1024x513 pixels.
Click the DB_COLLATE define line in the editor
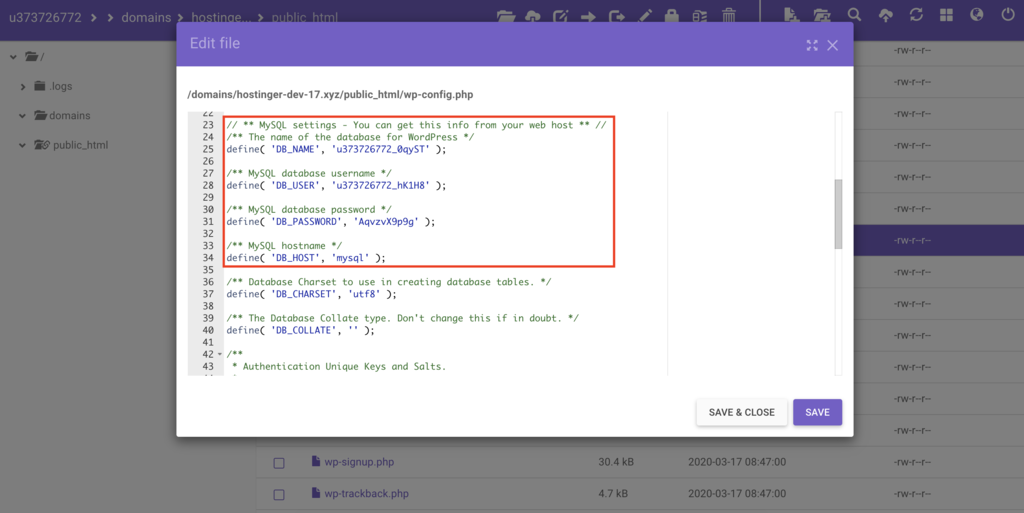click(300, 330)
